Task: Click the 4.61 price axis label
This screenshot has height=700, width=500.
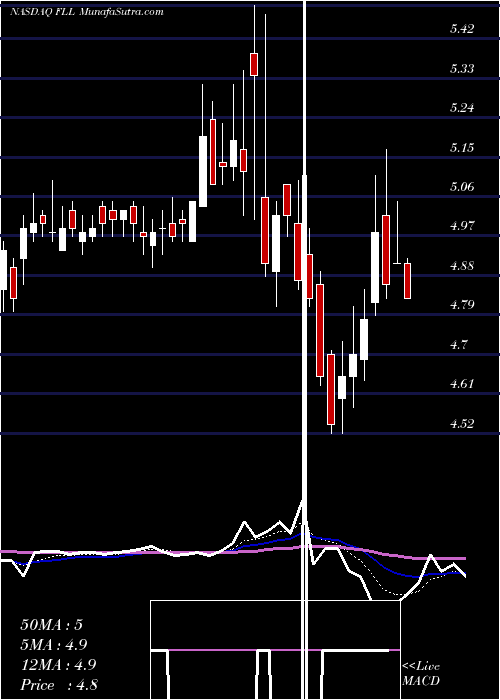Action: tap(462, 384)
